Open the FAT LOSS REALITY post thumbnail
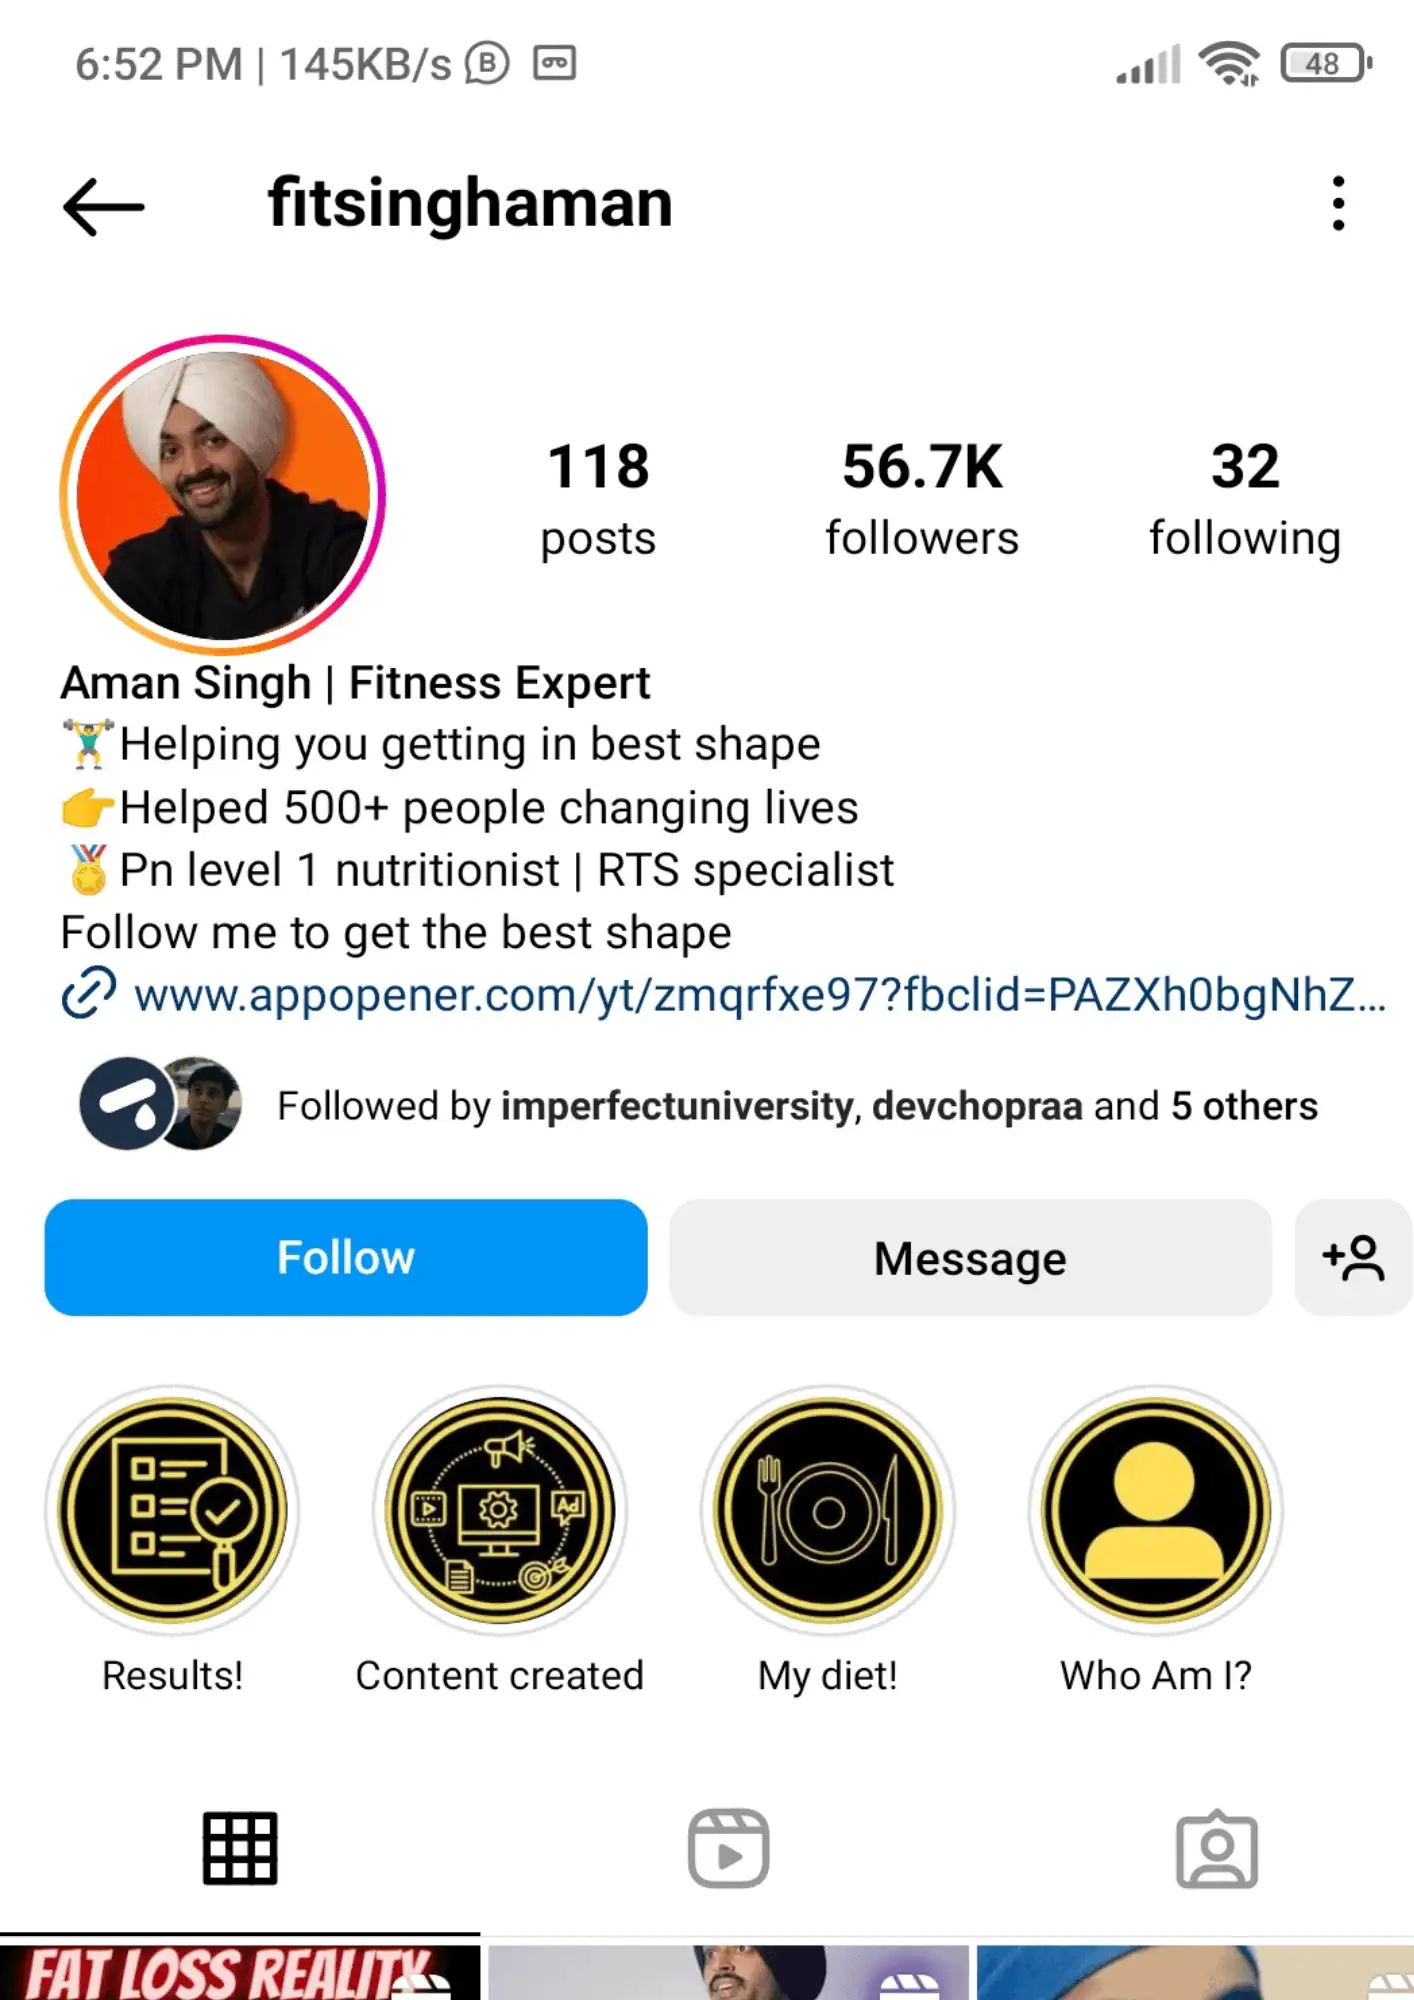The width and height of the screenshot is (1414, 2000). click(x=240, y=1972)
